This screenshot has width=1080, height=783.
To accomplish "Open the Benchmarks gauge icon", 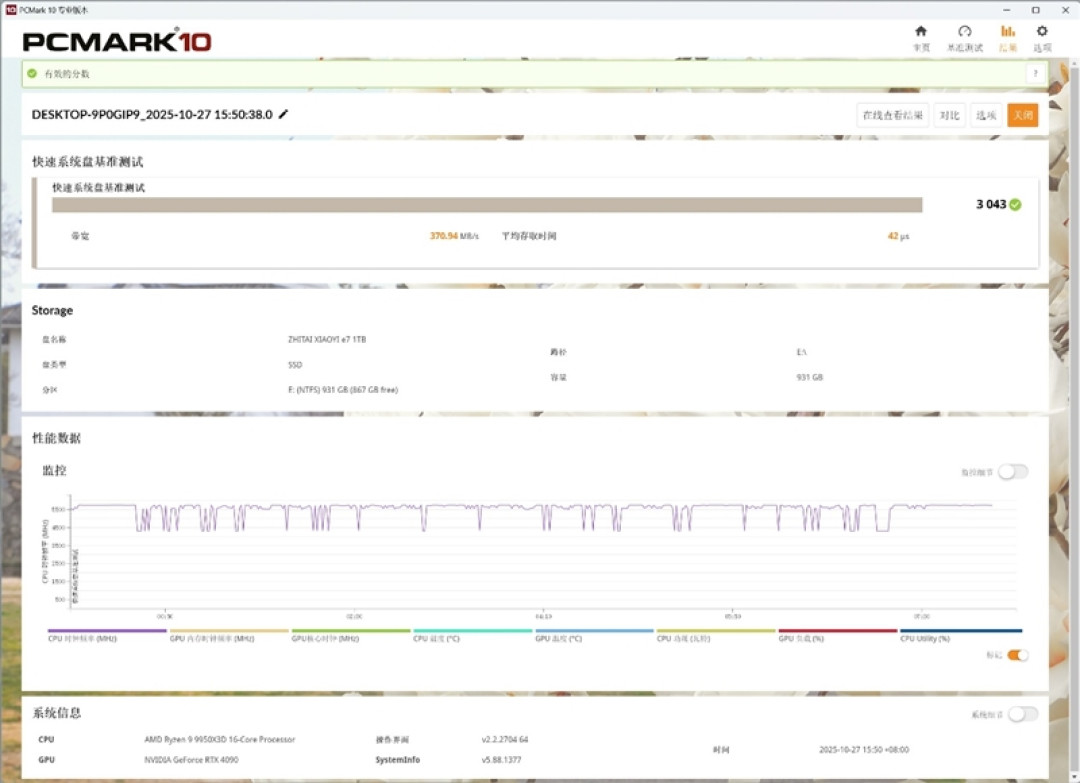I will click(964, 32).
